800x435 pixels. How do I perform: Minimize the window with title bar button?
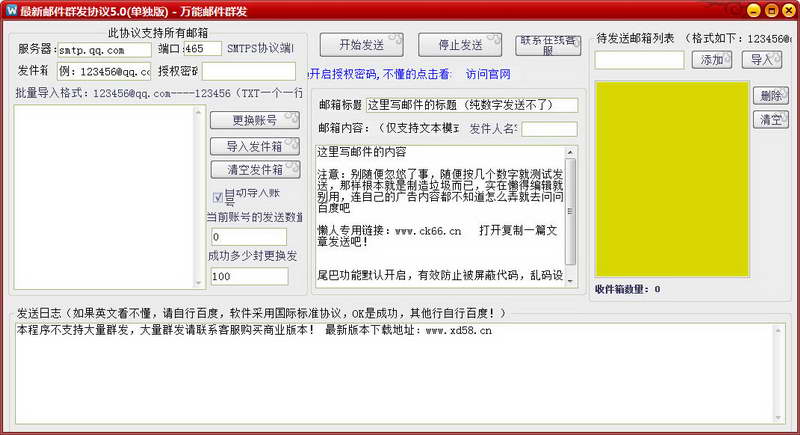click(754, 10)
